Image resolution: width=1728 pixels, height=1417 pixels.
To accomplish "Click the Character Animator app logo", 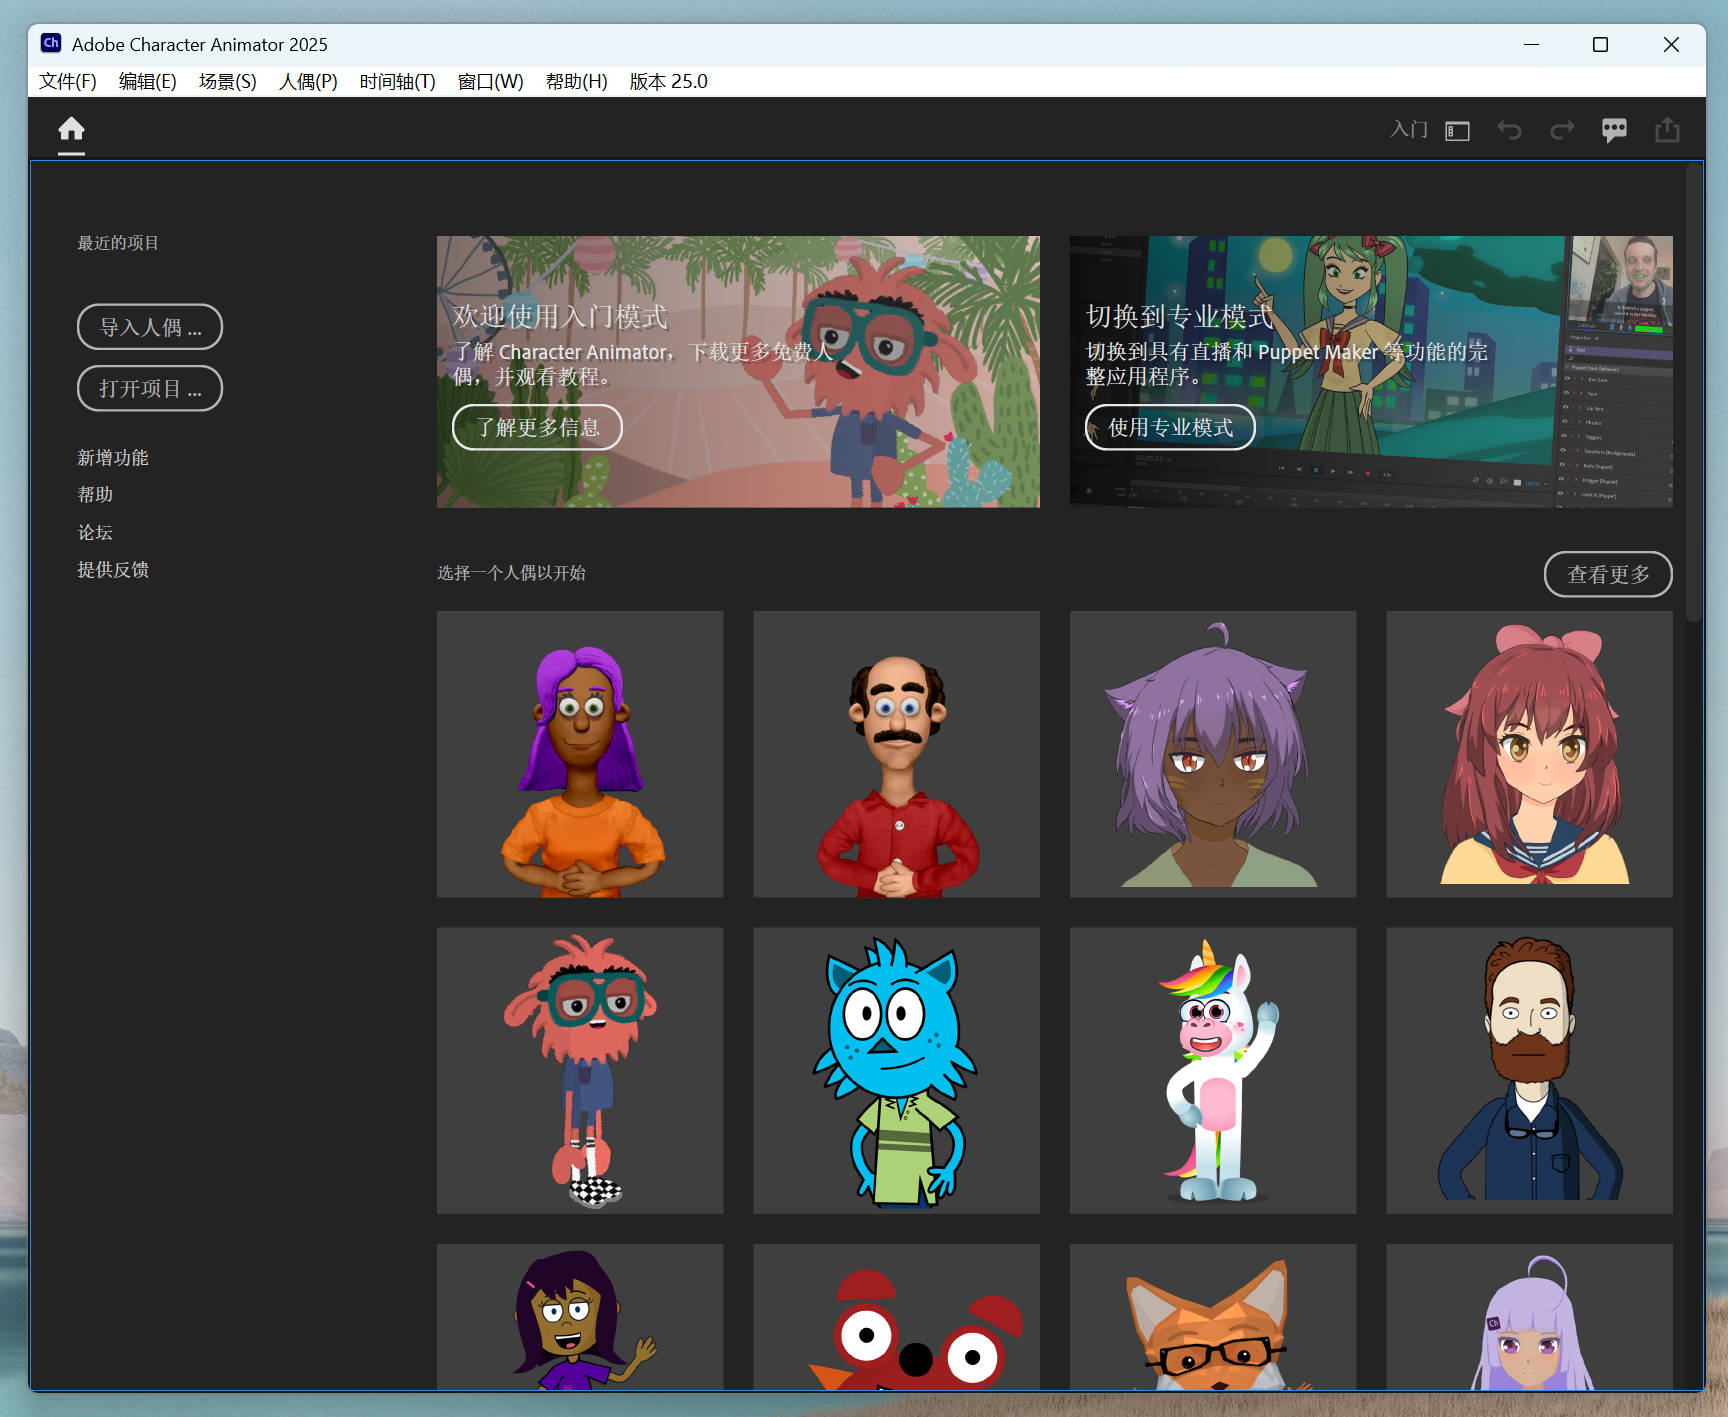I will click(51, 43).
